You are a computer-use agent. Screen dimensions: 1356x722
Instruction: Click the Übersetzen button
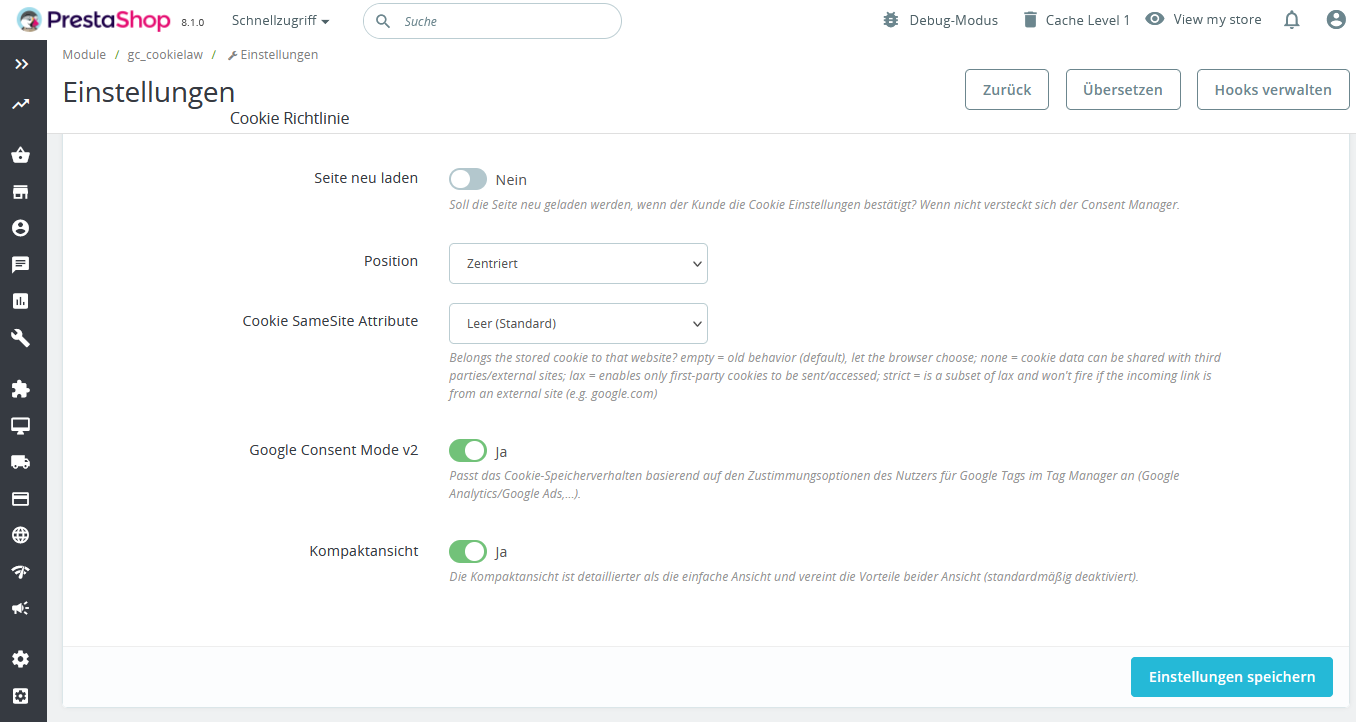(1123, 89)
